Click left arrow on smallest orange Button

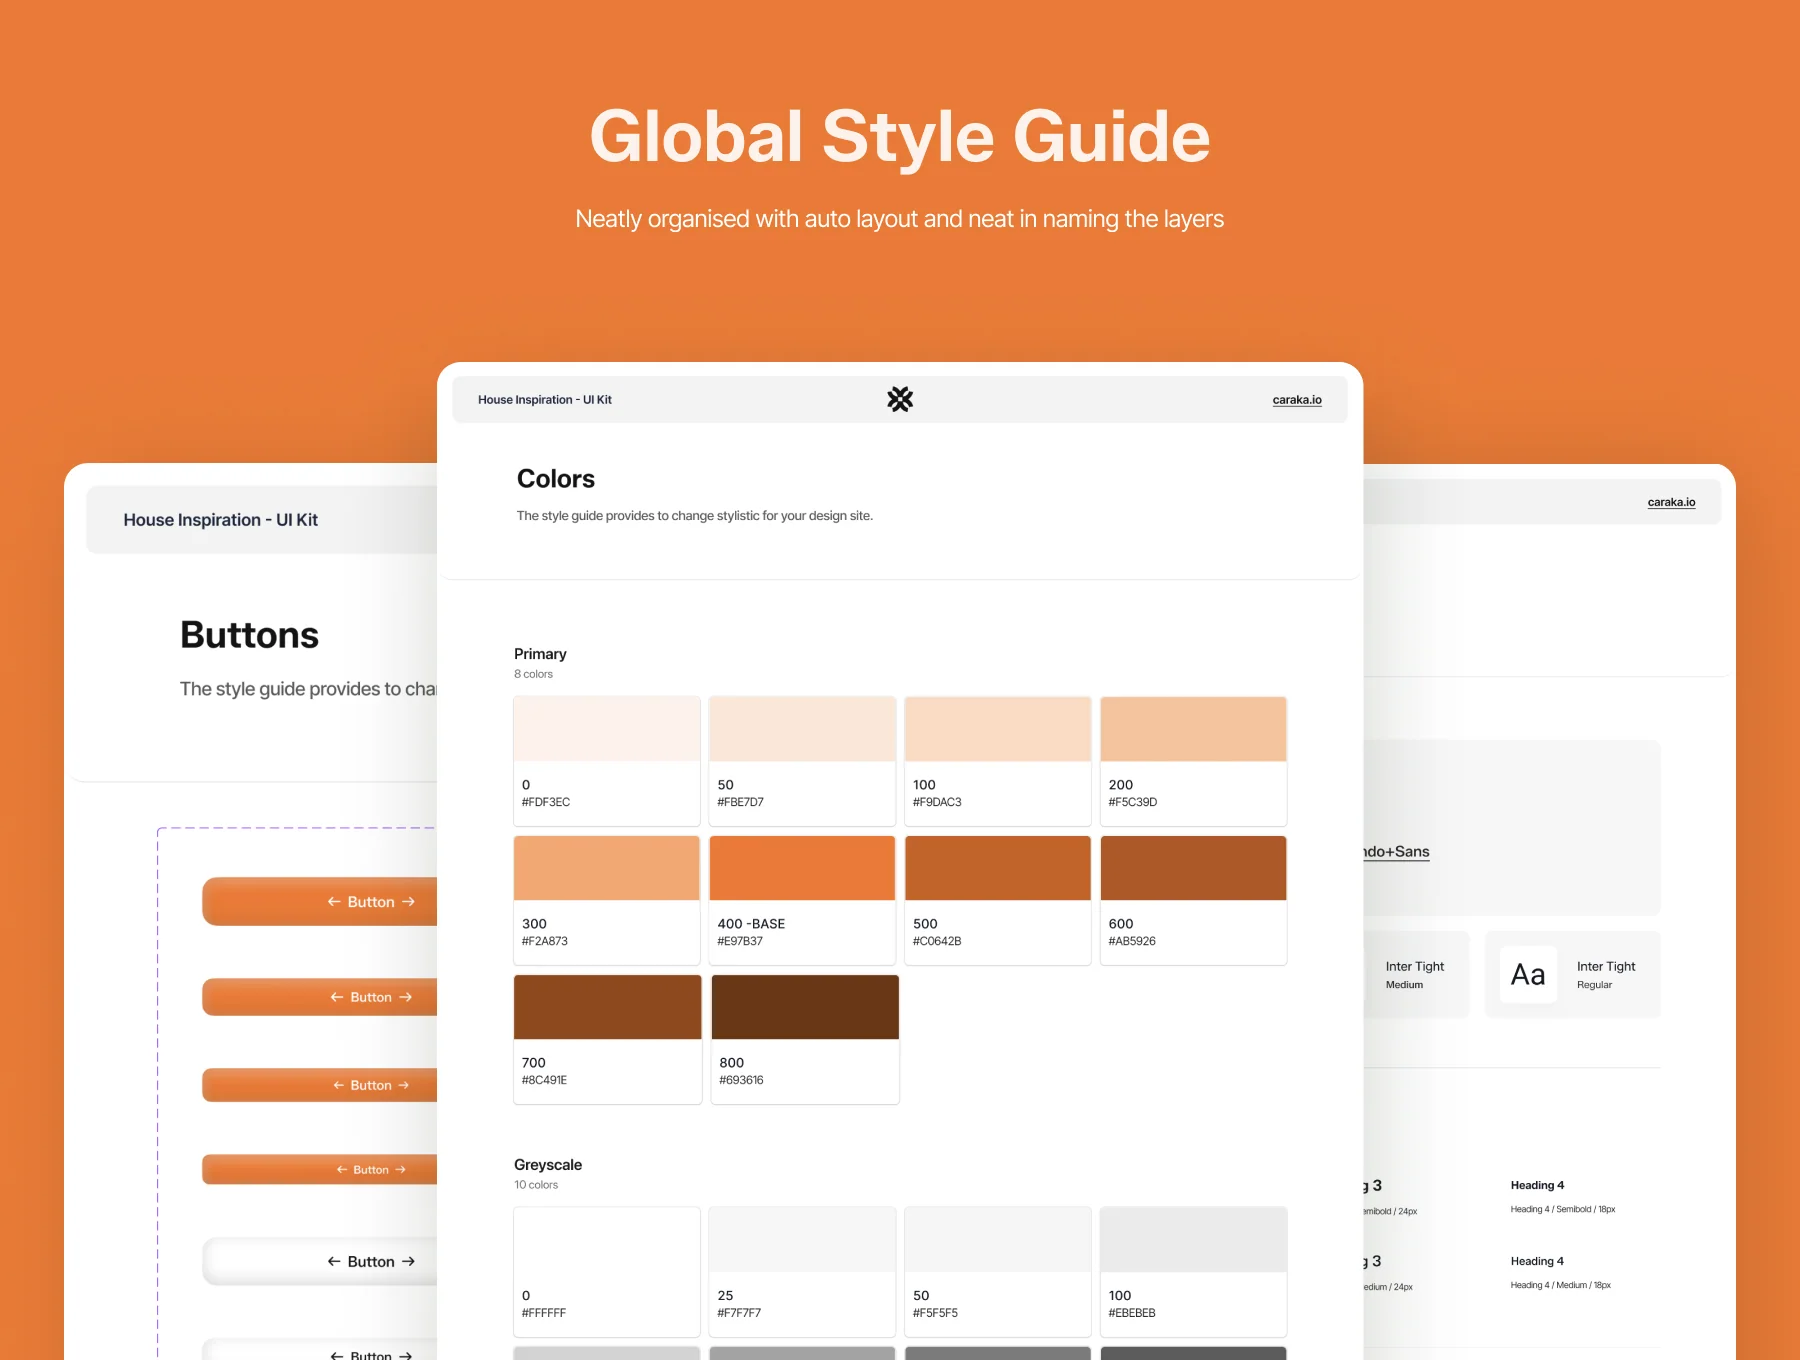click(342, 1170)
